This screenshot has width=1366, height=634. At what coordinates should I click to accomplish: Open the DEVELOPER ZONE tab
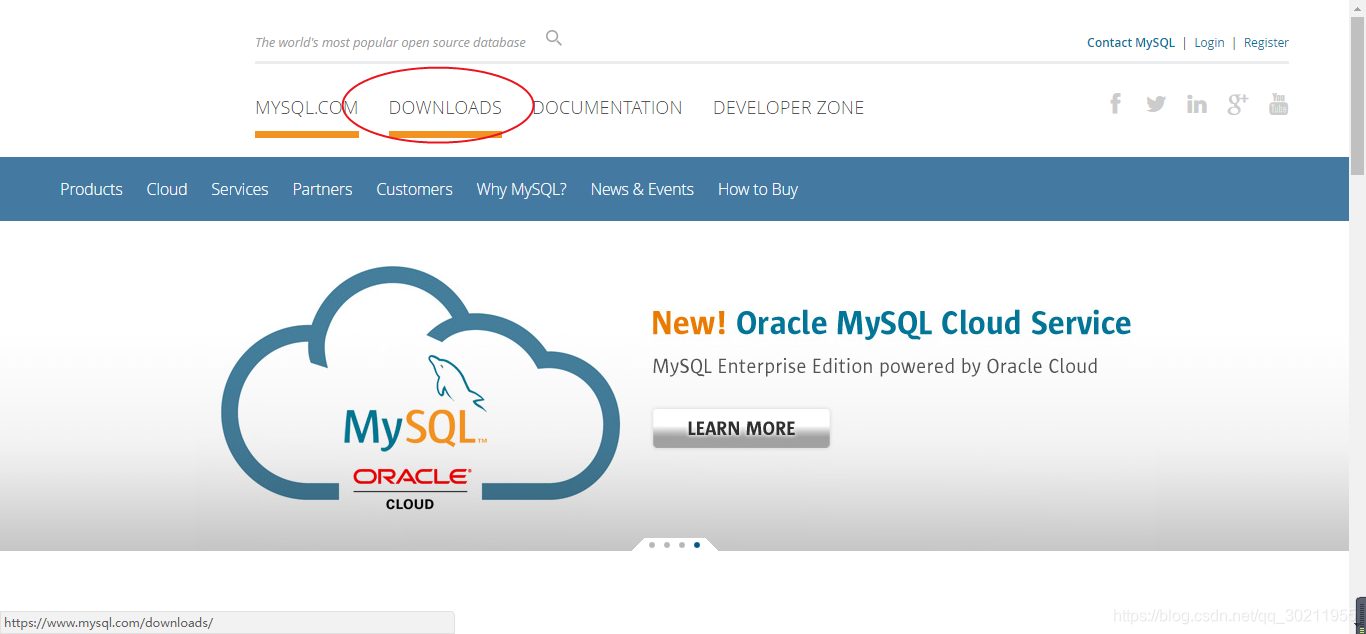(x=788, y=108)
